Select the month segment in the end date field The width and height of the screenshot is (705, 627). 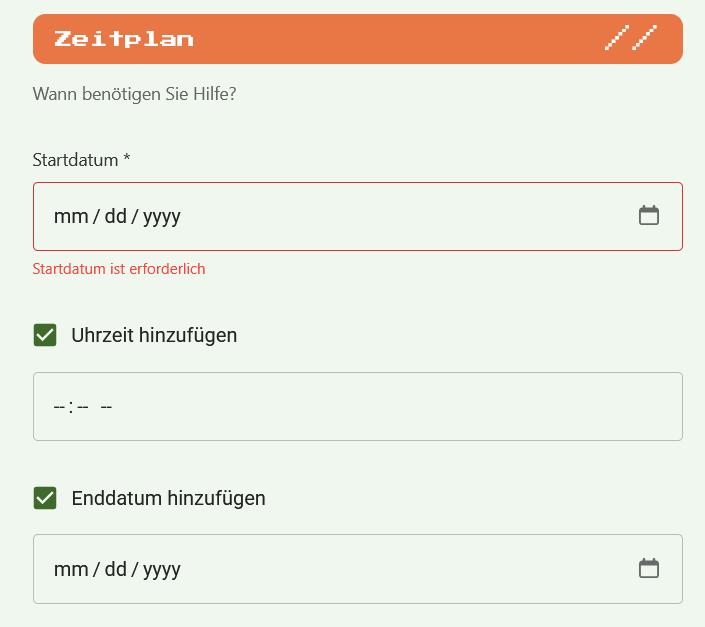(70, 569)
